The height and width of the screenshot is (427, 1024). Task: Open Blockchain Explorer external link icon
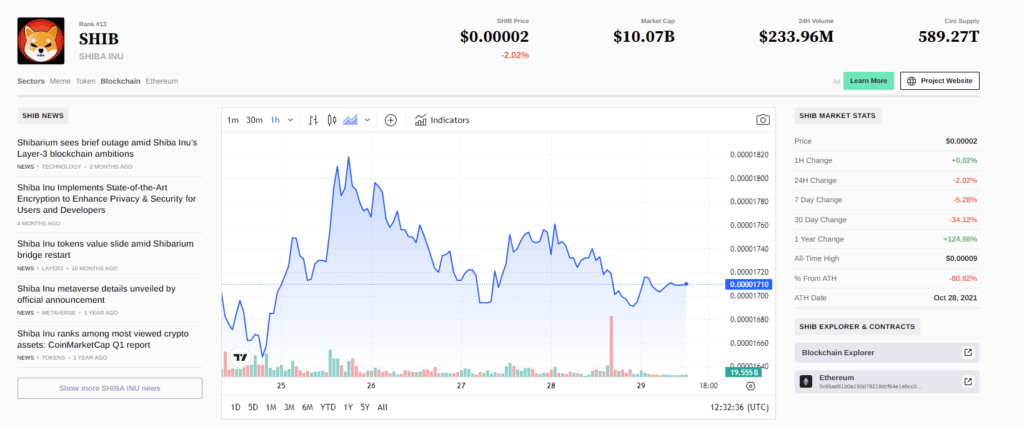(968, 353)
